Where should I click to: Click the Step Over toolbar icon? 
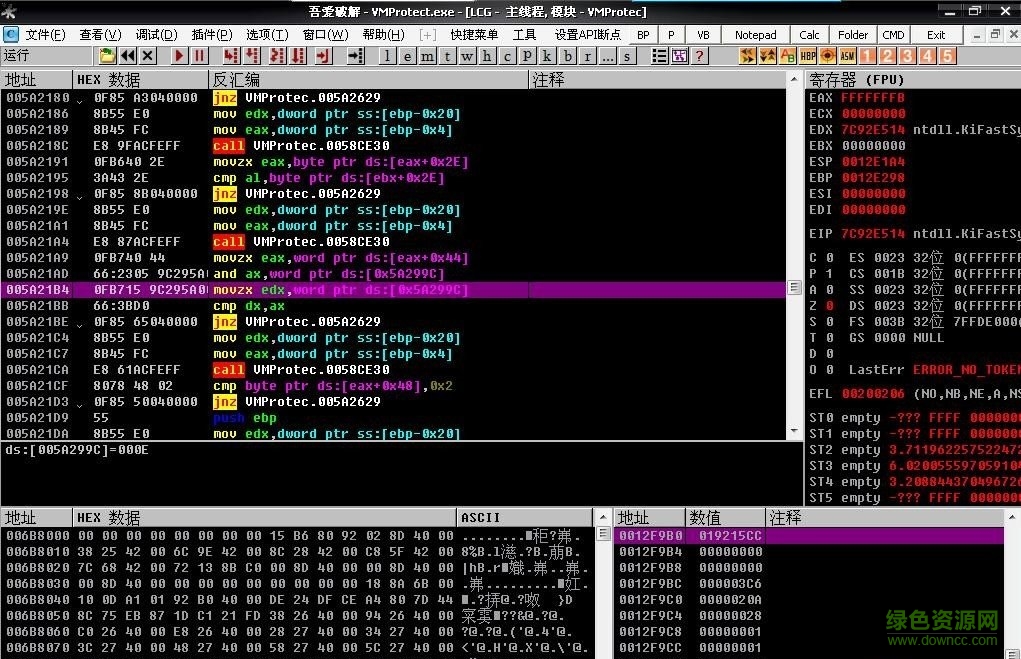coord(251,56)
